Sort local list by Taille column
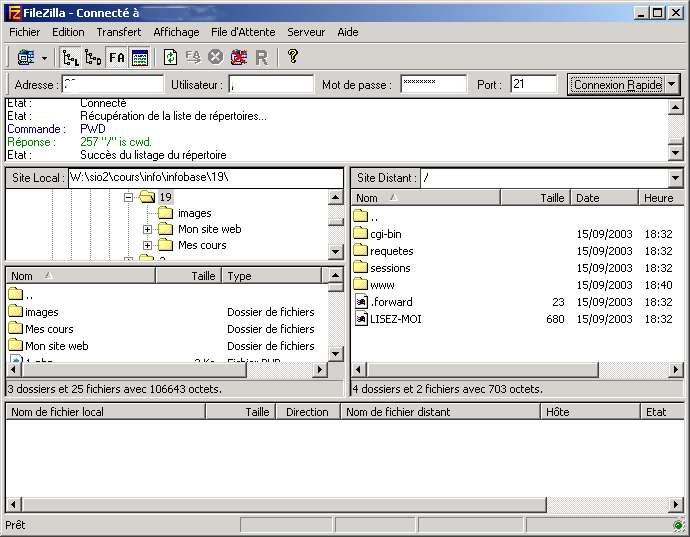The height and width of the screenshot is (537, 690). pos(189,276)
